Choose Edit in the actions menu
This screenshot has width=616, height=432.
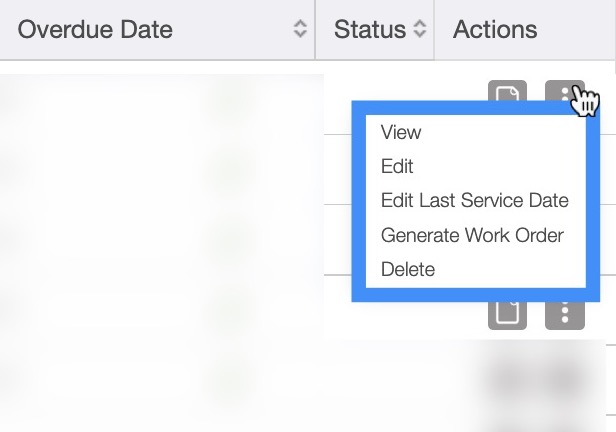coord(397,167)
